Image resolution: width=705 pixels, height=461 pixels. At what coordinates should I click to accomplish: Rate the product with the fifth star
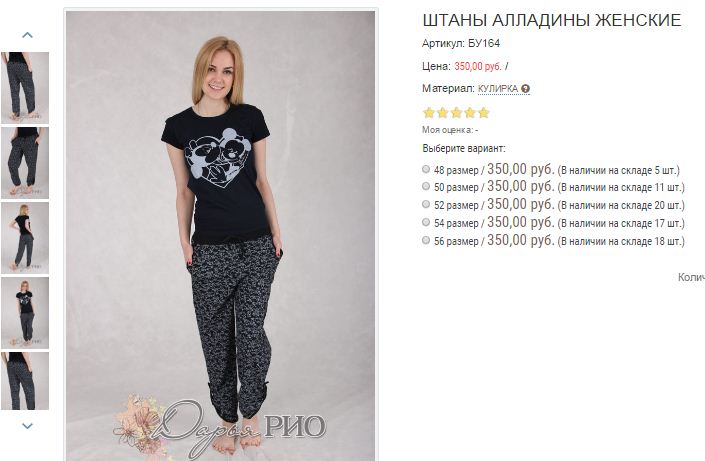(x=483, y=112)
